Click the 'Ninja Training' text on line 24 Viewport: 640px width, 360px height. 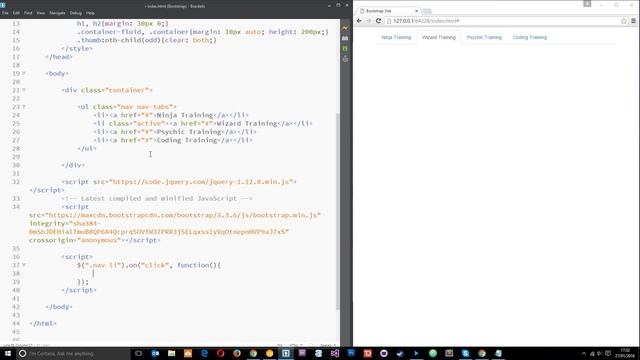185,115
